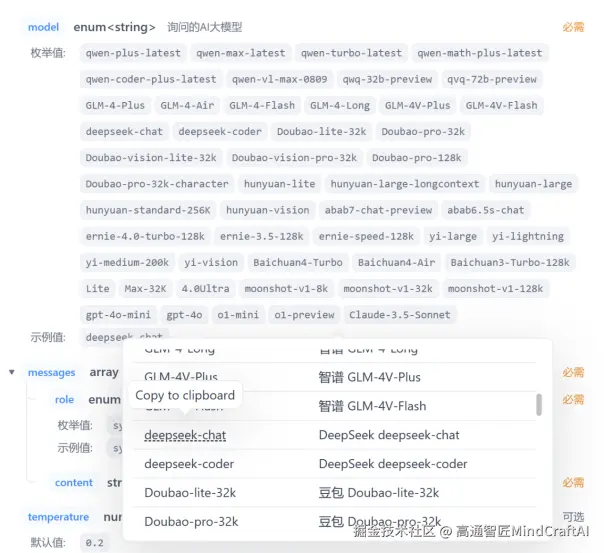Click the DeepSeek deepseek-chat description cell

click(x=389, y=435)
